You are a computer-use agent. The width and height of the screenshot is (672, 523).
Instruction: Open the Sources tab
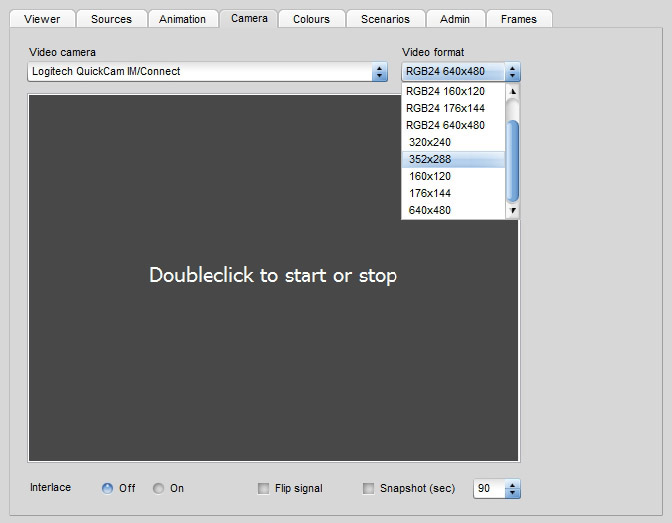coord(111,19)
